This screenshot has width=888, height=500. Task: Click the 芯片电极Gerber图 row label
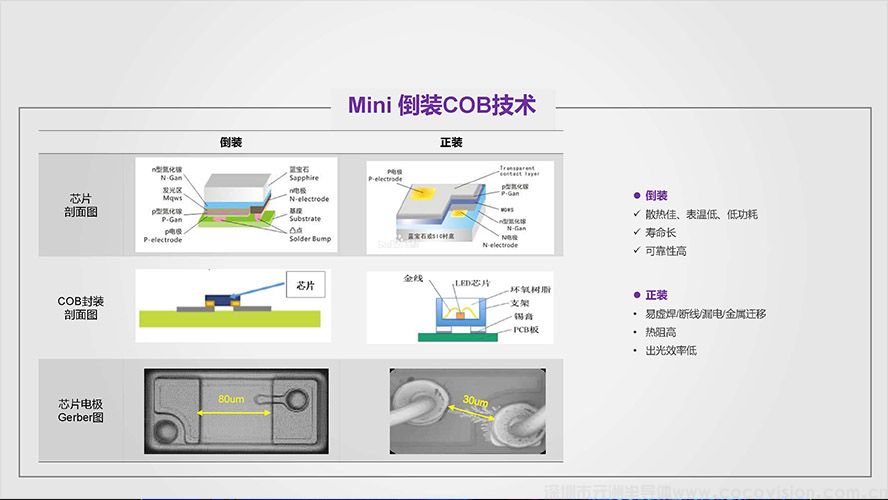click(80, 410)
